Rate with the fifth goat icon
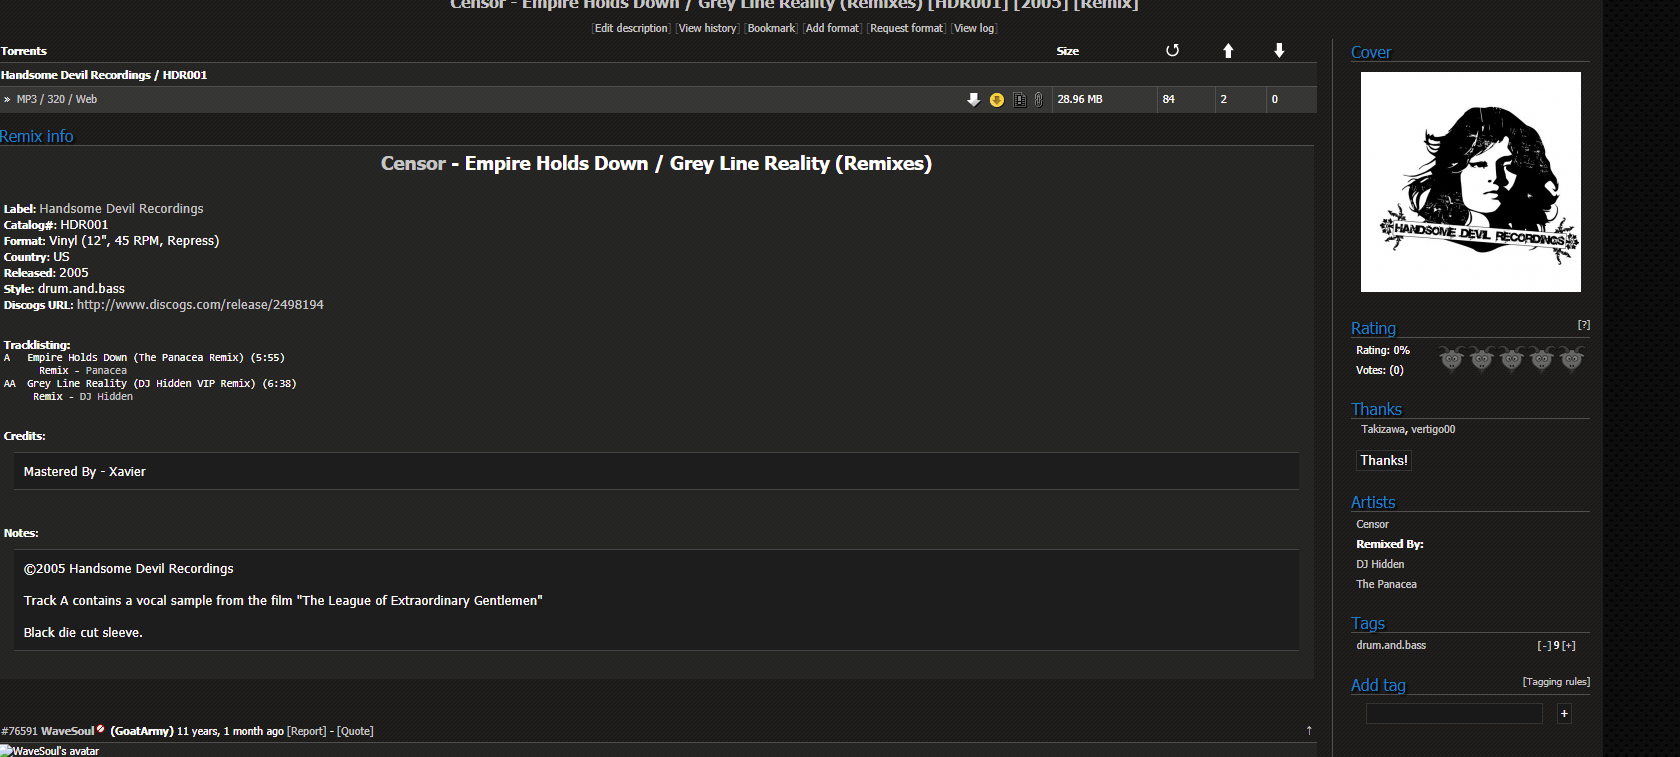Image resolution: width=1680 pixels, height=757 pixels. [x=1571, y=359]
